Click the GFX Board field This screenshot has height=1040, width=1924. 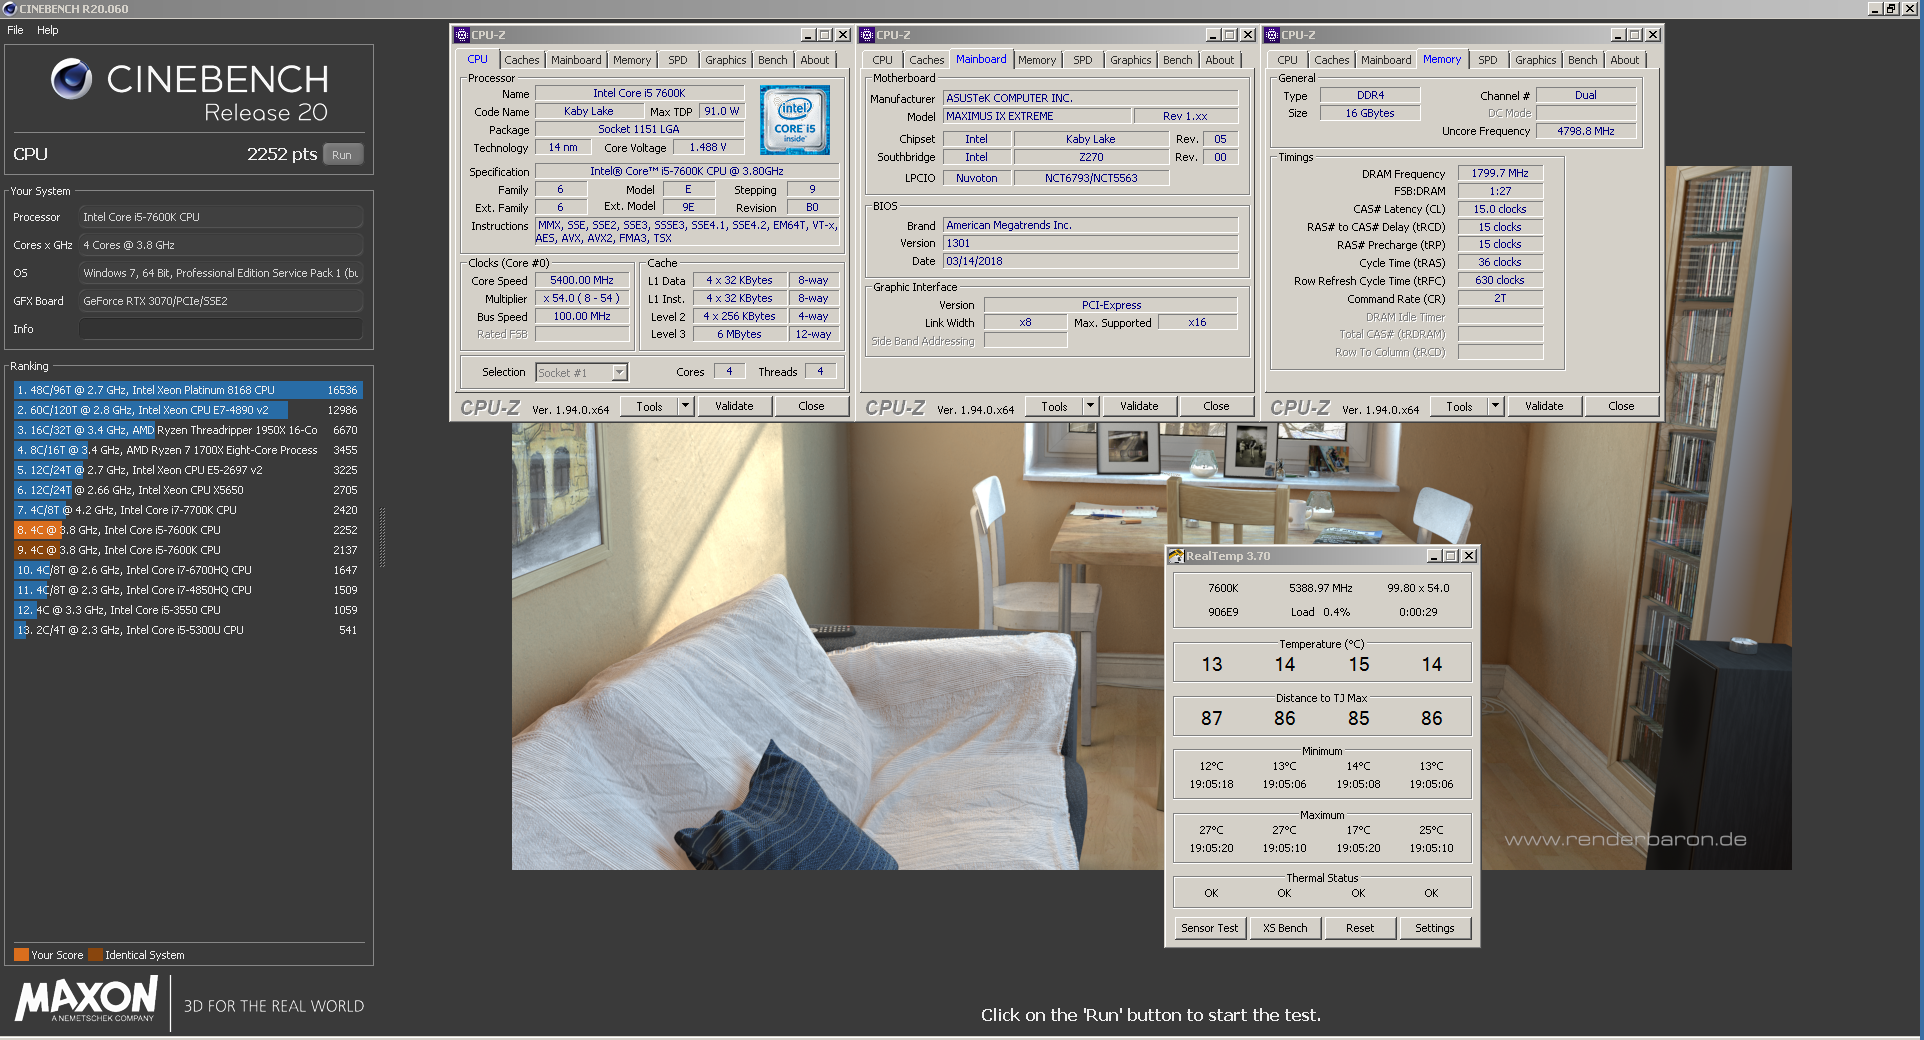tap(221, 301)
